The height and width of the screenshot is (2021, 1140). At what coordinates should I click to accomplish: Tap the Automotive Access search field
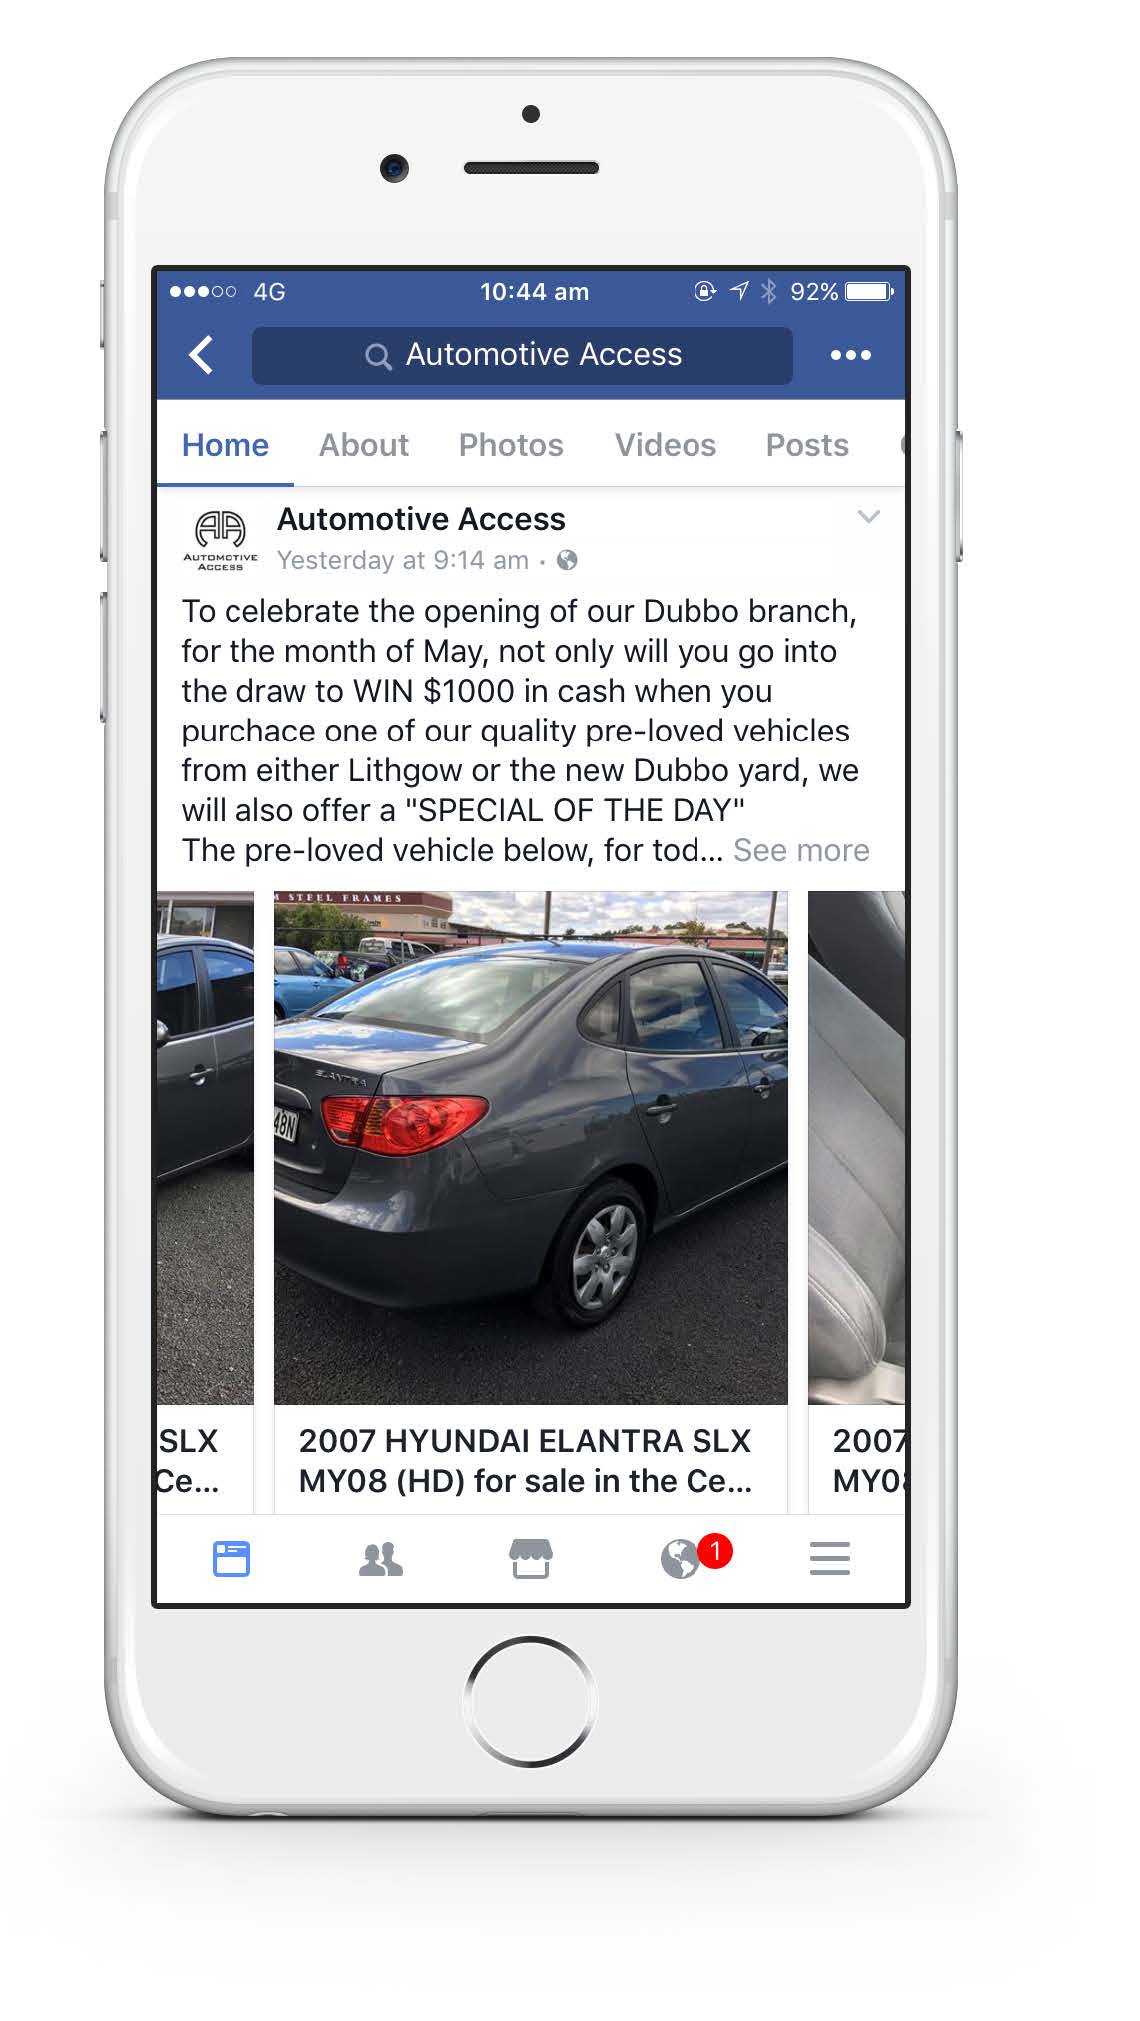click(x=522, y=356)
